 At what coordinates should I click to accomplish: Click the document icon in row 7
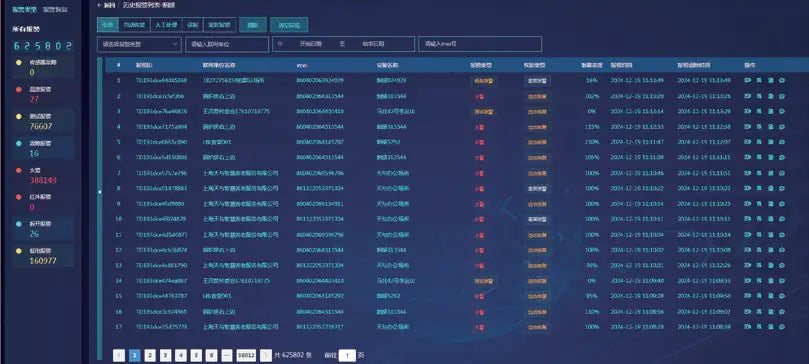point(771,173)
